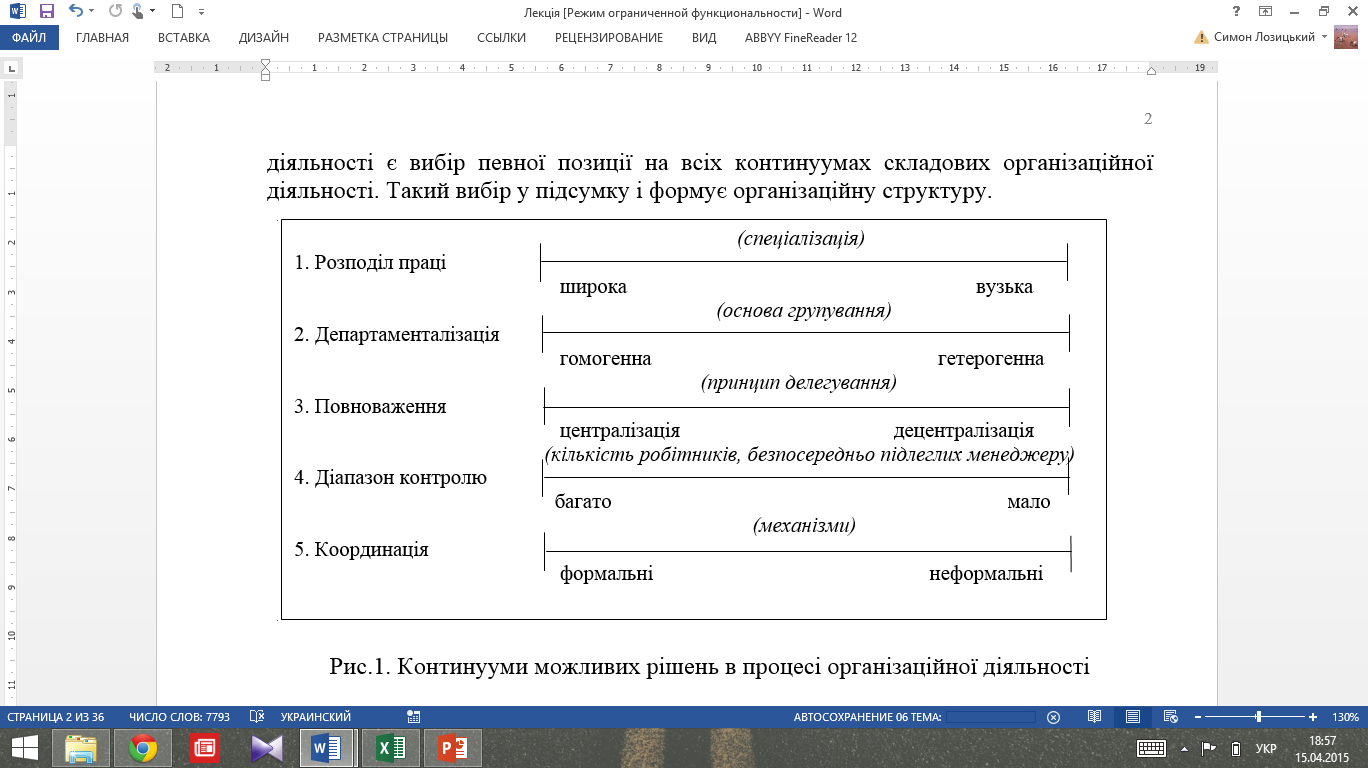
Task: Toggle Touch/Mouse mode icon
Action: [137, 12]
